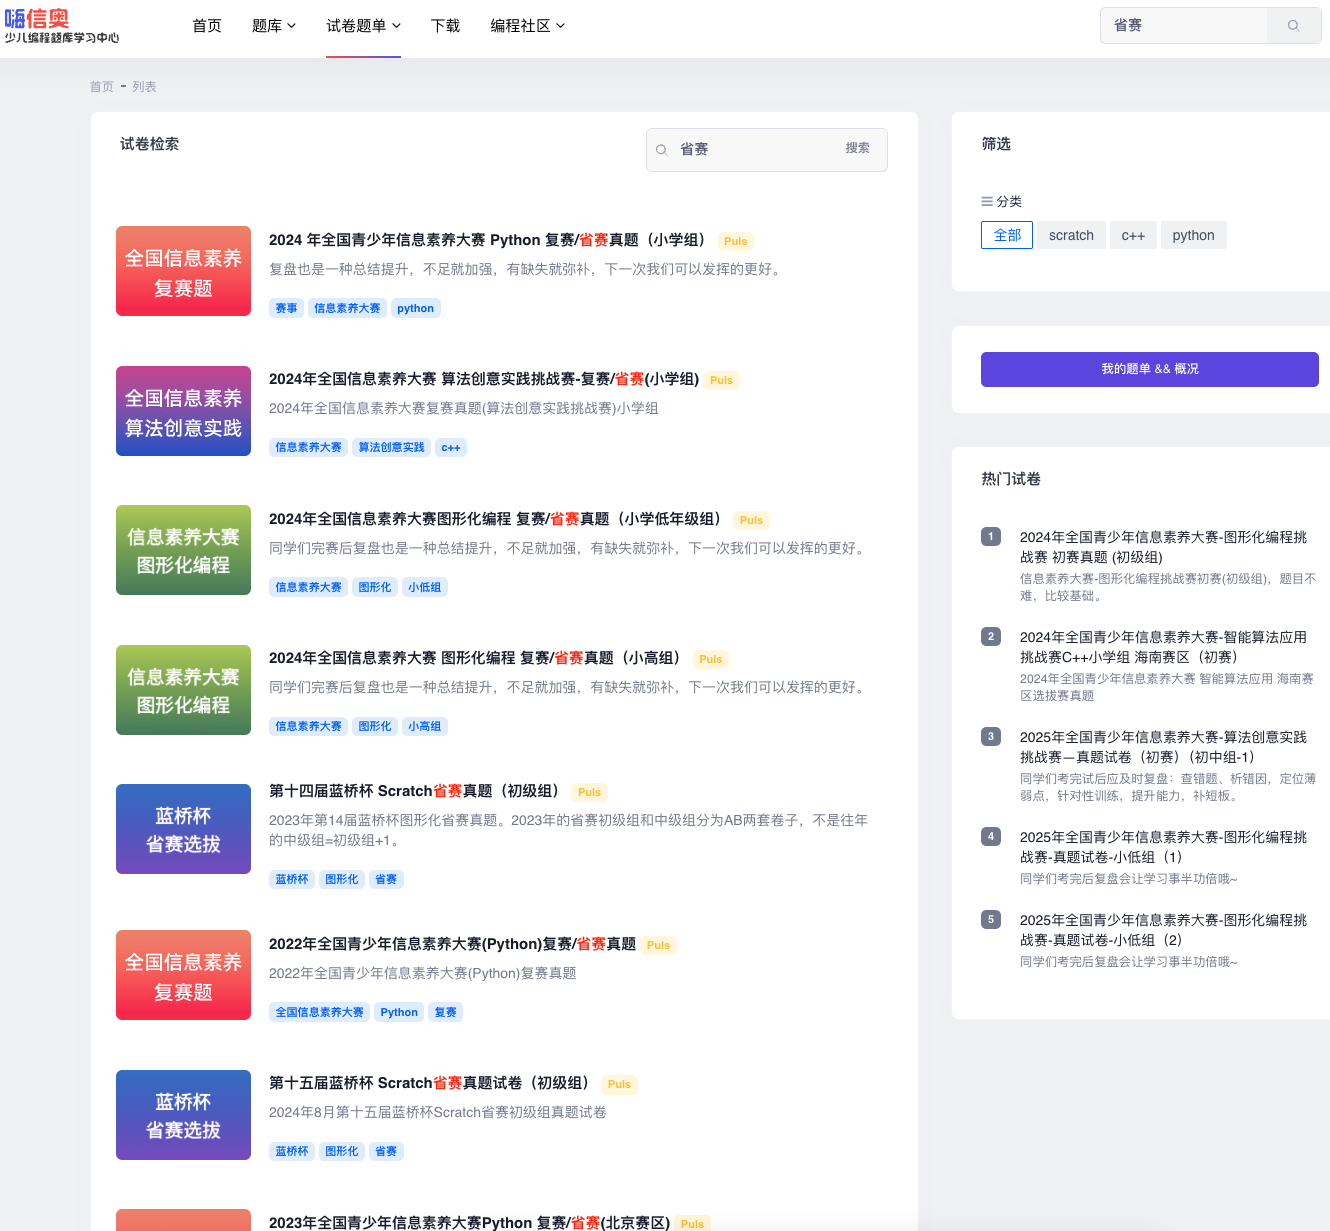Open title 图形化编程 复赛/省赛真题（小学低年级组）

(x=498, y=519)
